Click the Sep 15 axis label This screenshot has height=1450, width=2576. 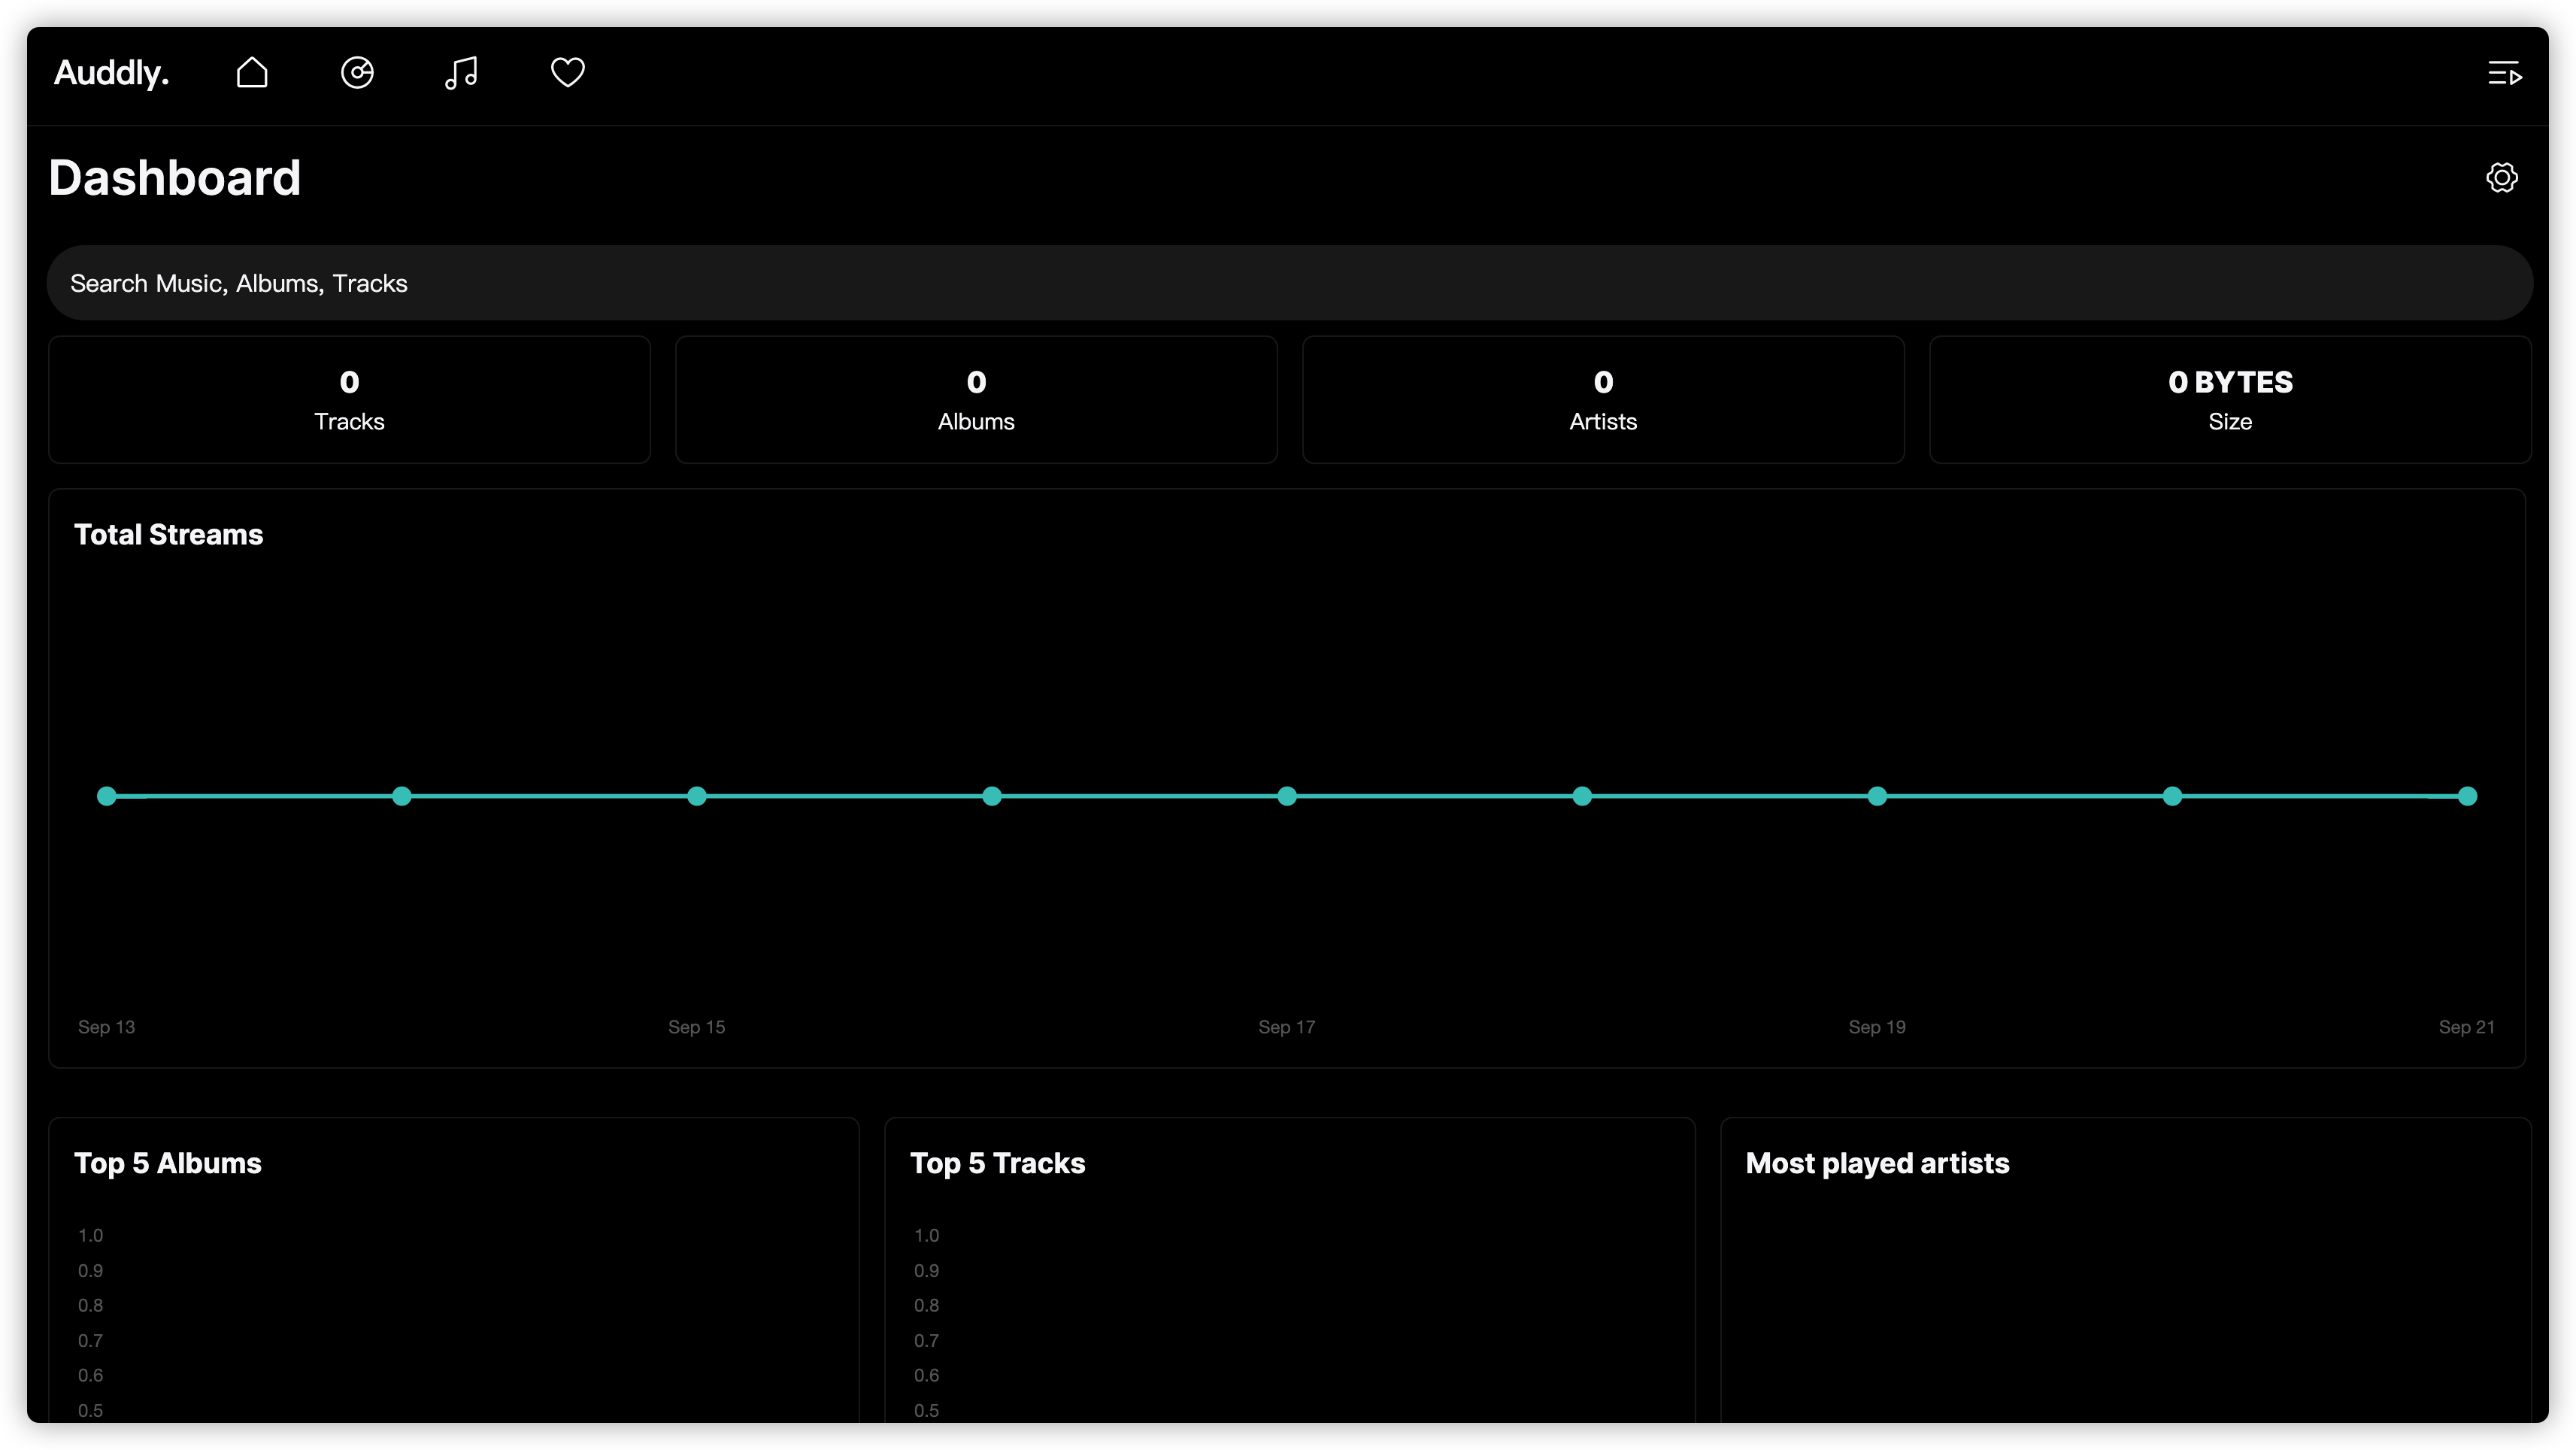coord(697,1027)
